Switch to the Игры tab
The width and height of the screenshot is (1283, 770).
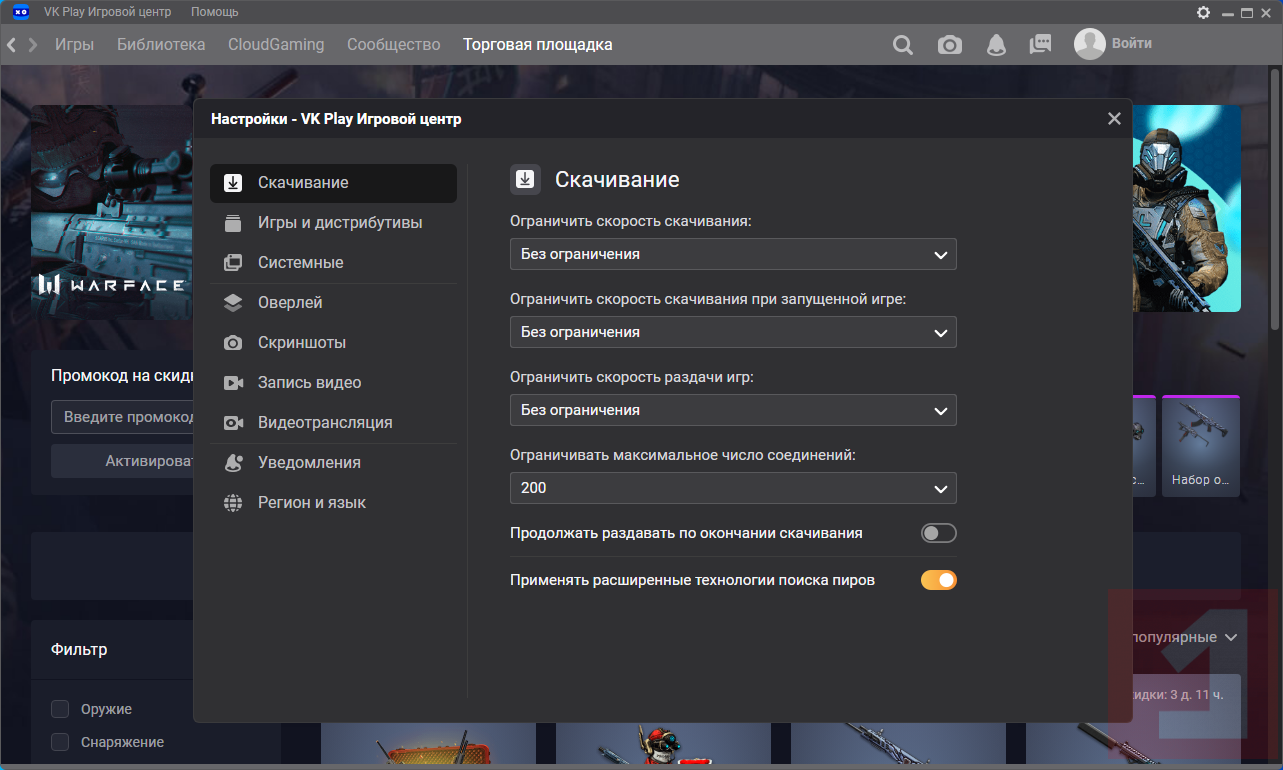click(x=75, y=45)
